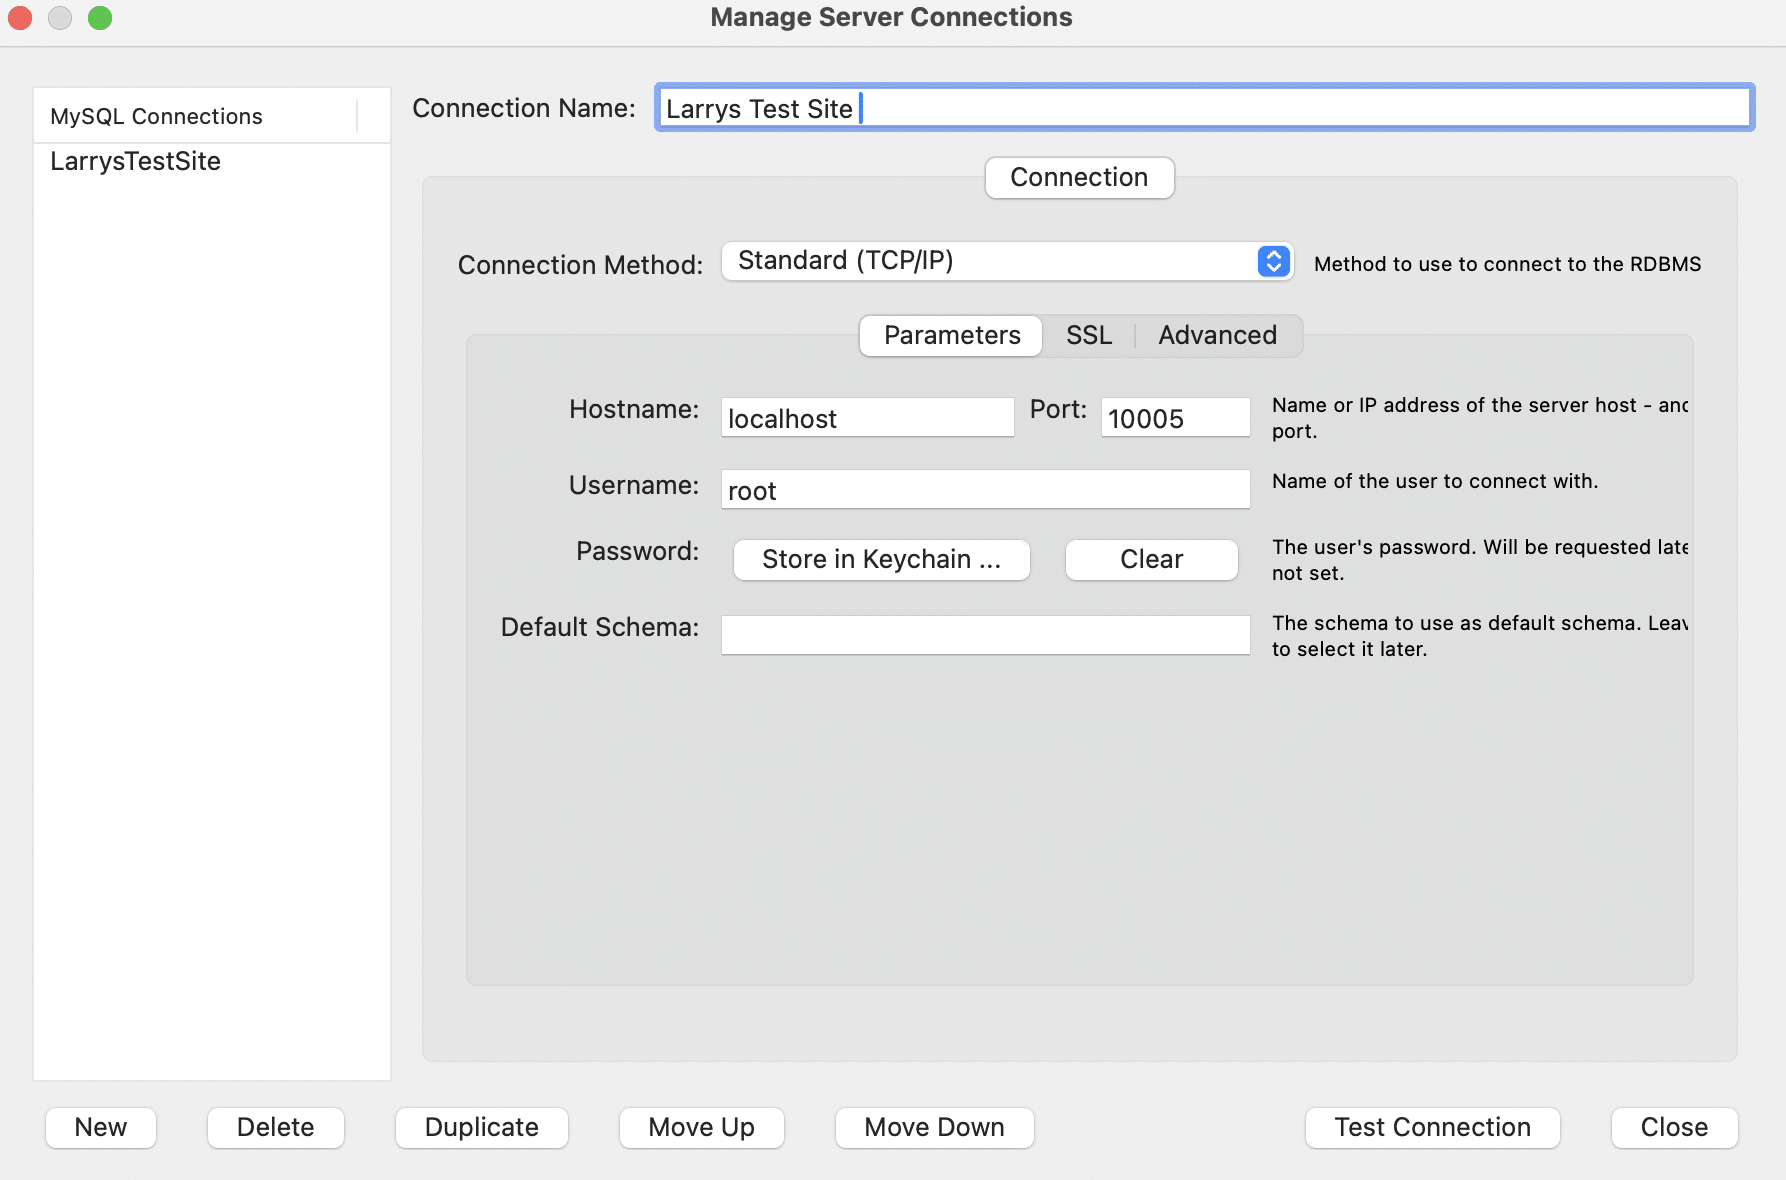Click the Username input field
The image size is (1786, 1180).
click(x=985, y=490)
